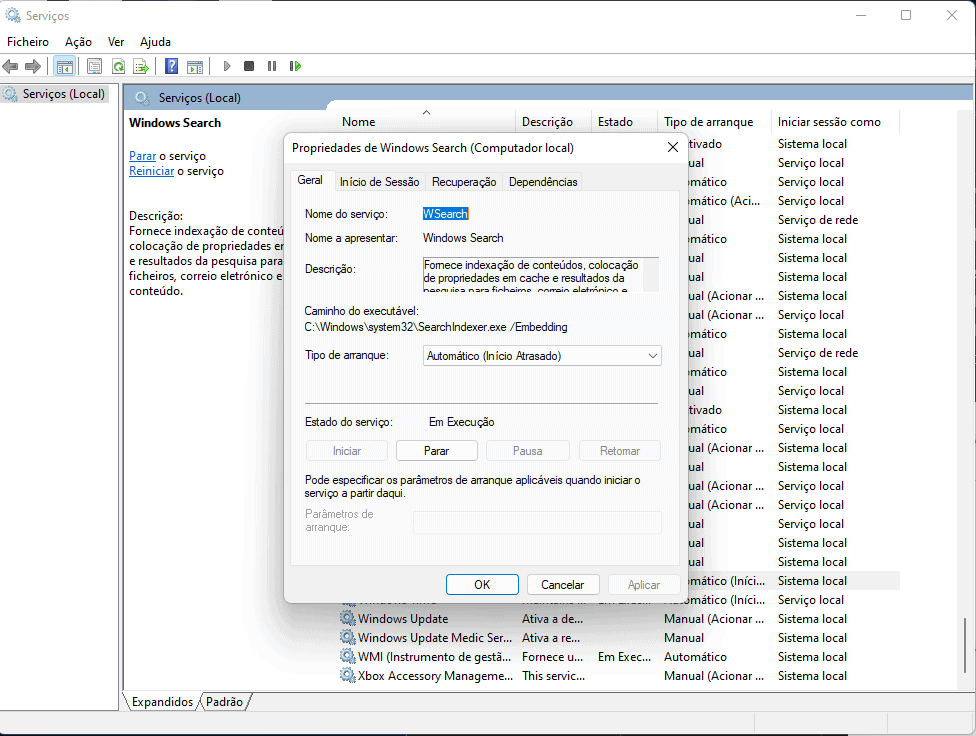The height and width of the screenshot is (736, 976).
Task: Click the icon in the Serviços (Local) header
Action: [x=143, y=98]
